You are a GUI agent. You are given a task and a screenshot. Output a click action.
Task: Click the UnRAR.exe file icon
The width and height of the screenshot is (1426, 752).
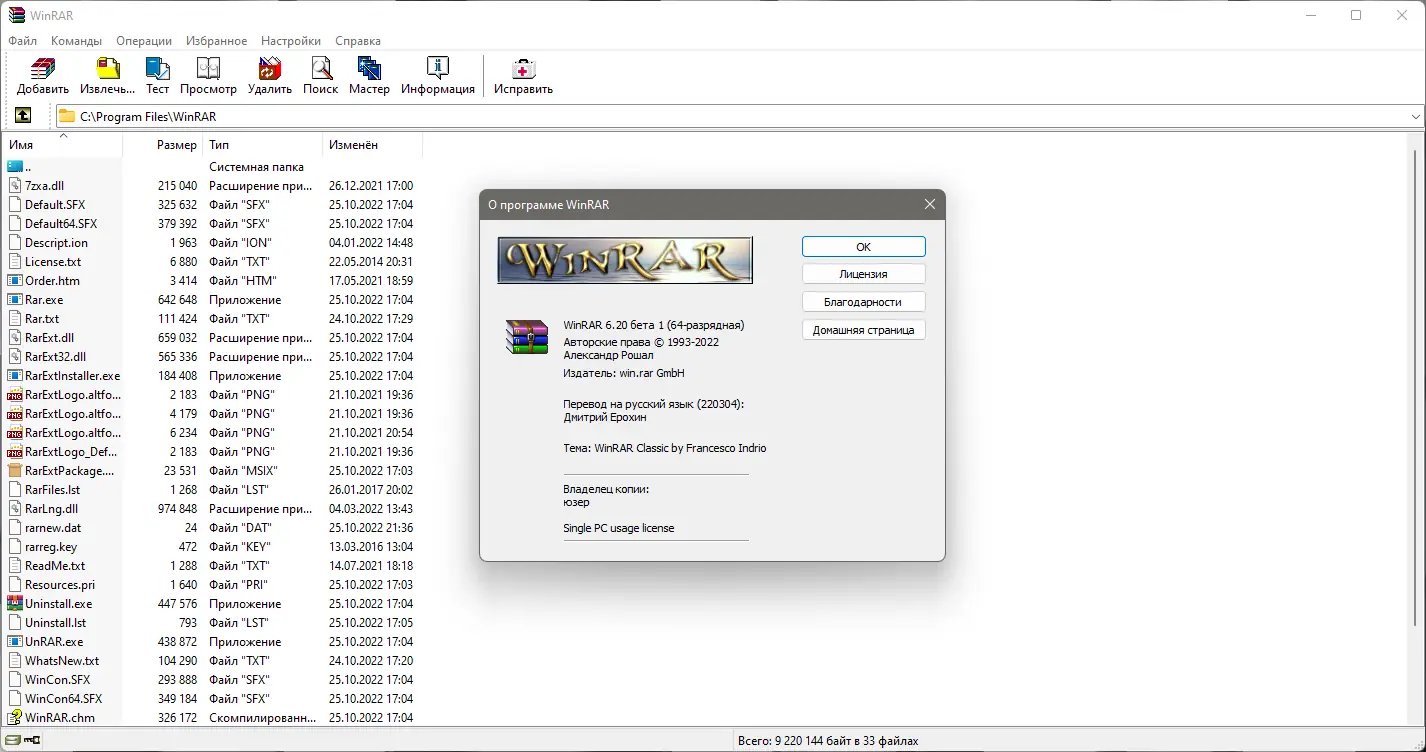click(15, 641)
